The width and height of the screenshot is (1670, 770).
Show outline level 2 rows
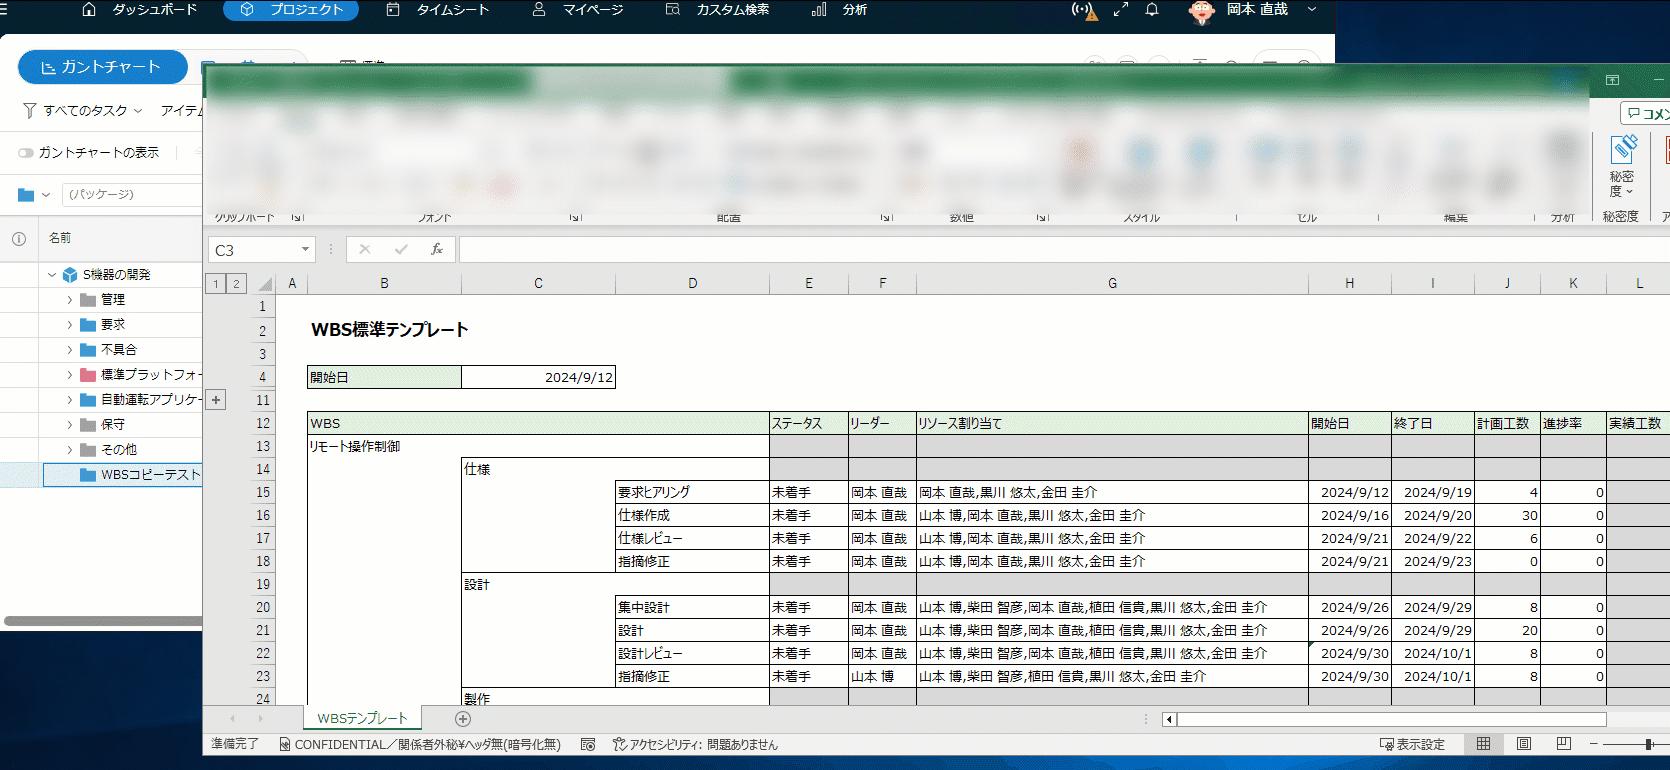(236, 284)
